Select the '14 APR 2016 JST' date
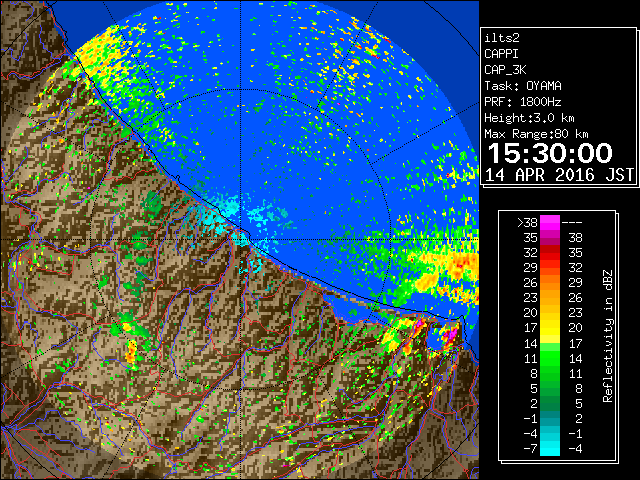Viewport: 640px width, 480px height. tap(559, 175)
